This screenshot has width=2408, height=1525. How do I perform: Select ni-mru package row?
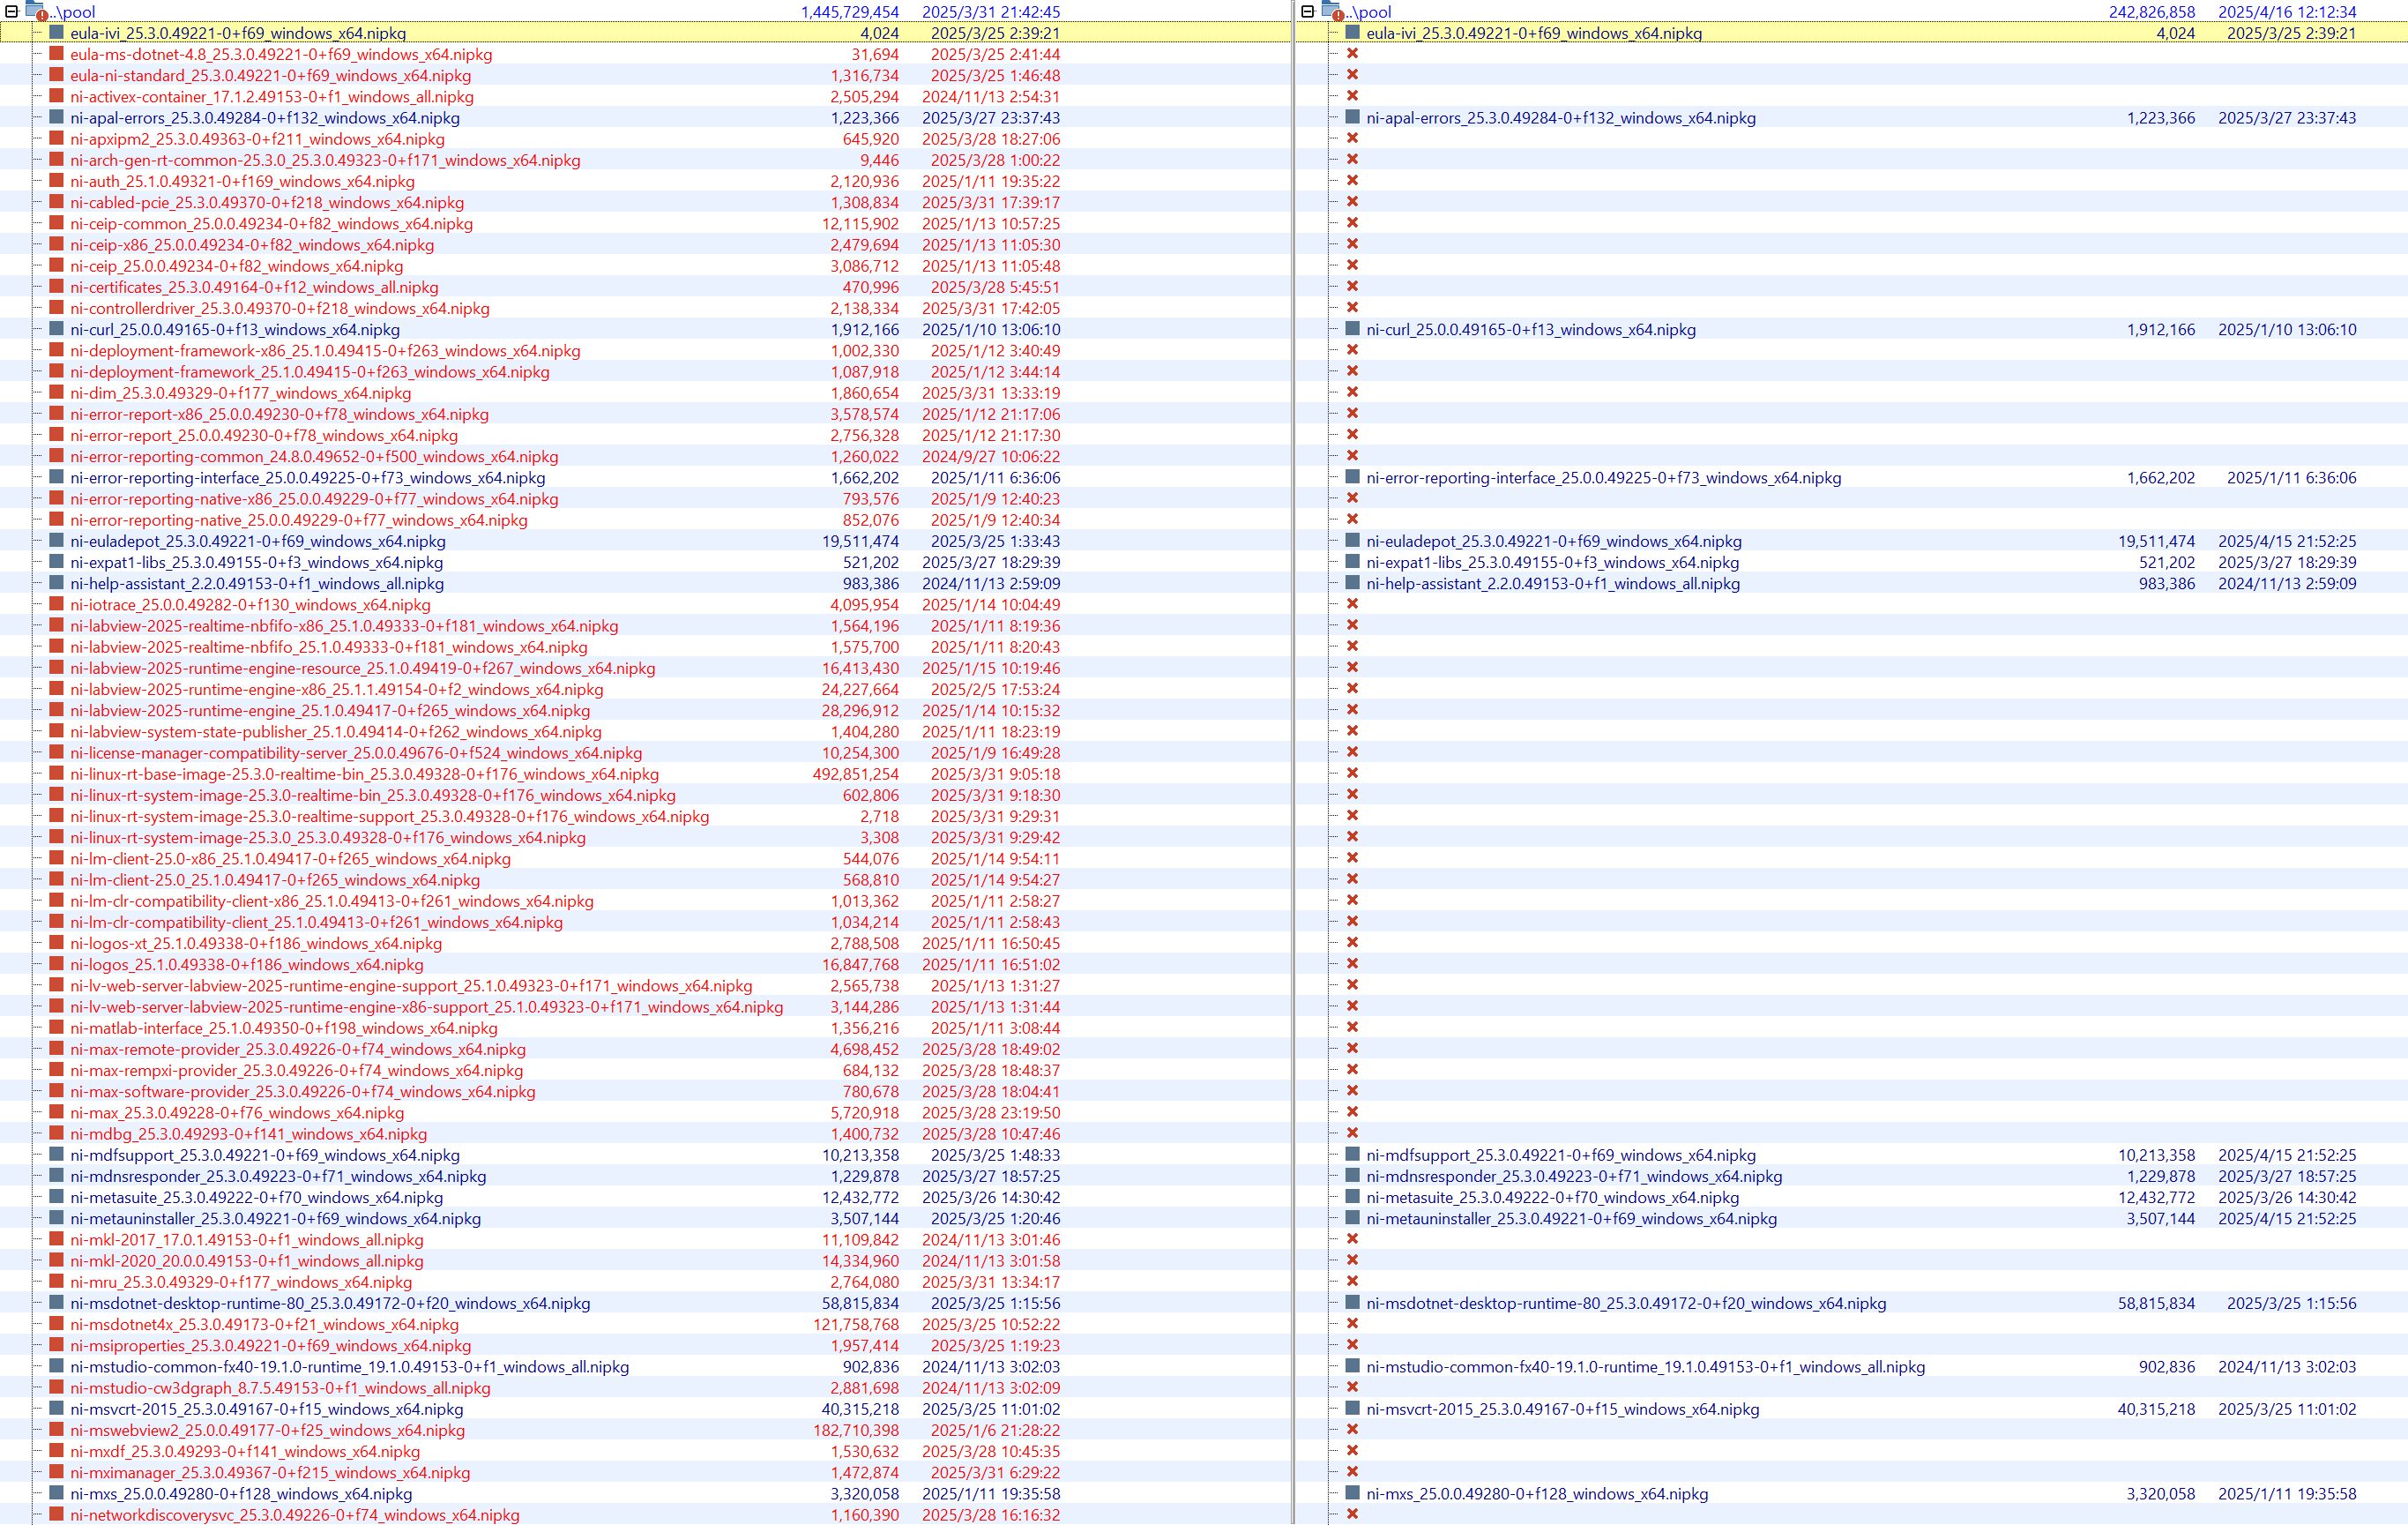[241, 1282]
